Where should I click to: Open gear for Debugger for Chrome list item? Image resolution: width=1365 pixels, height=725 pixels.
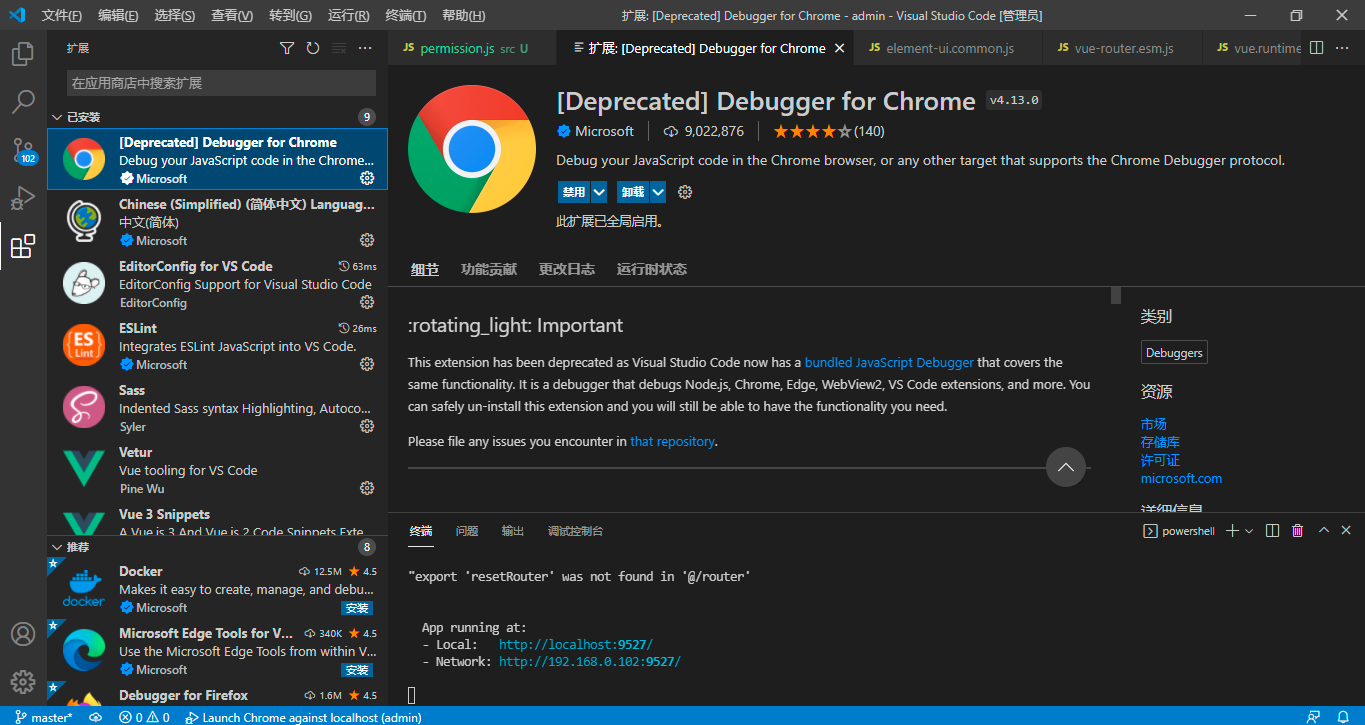pyautogui.click(x=367, y=178)
